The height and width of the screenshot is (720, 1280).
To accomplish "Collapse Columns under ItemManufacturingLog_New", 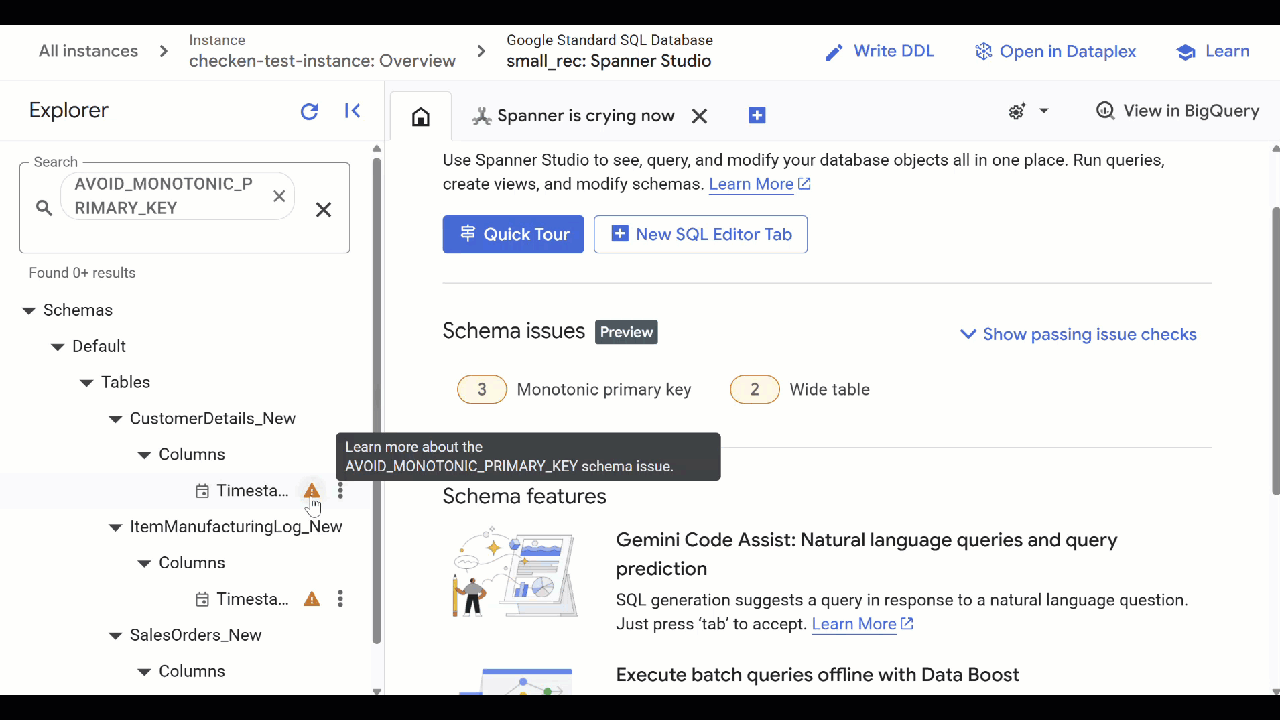I will 144,563.
